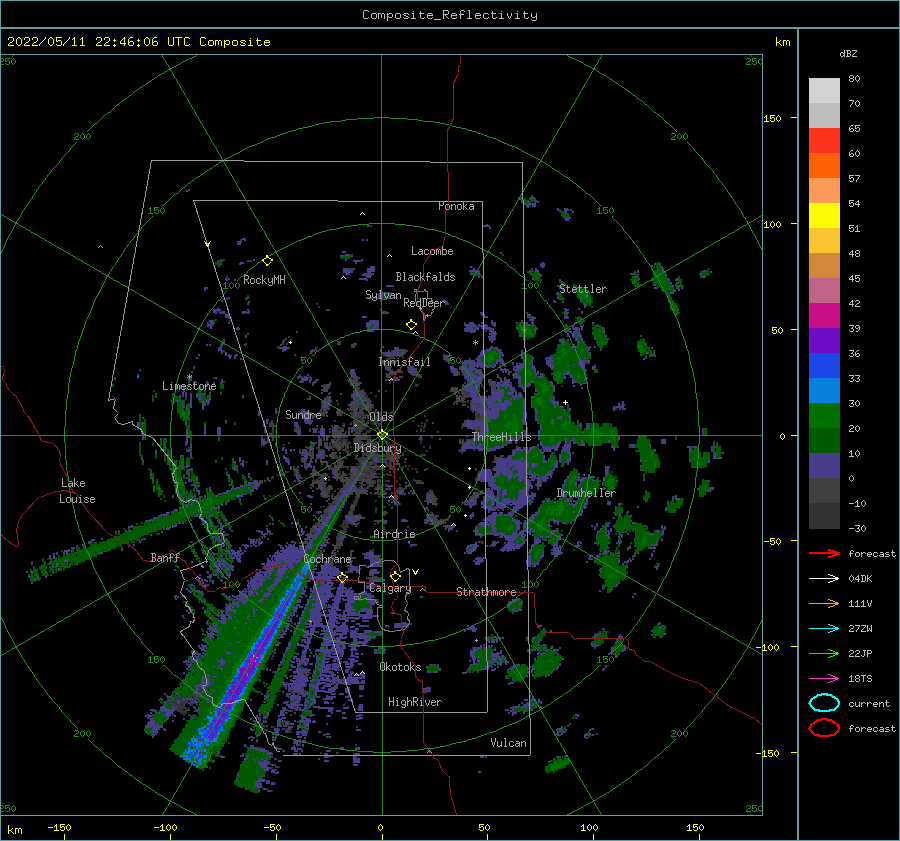
Task: Click the Stettler city label
Action: pyautogui.click(x=583, y=289)
